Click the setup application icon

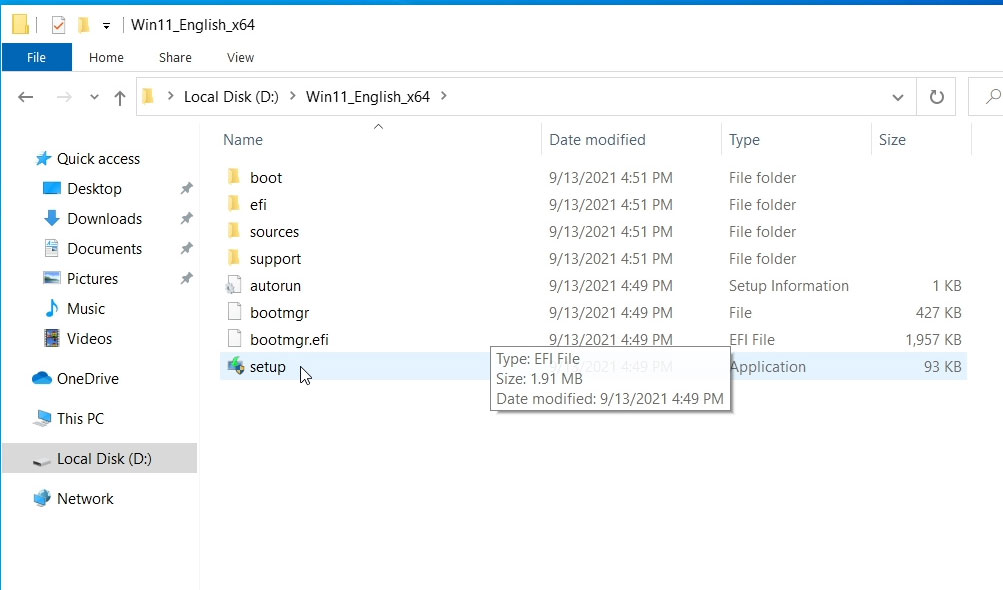[235, 367]
